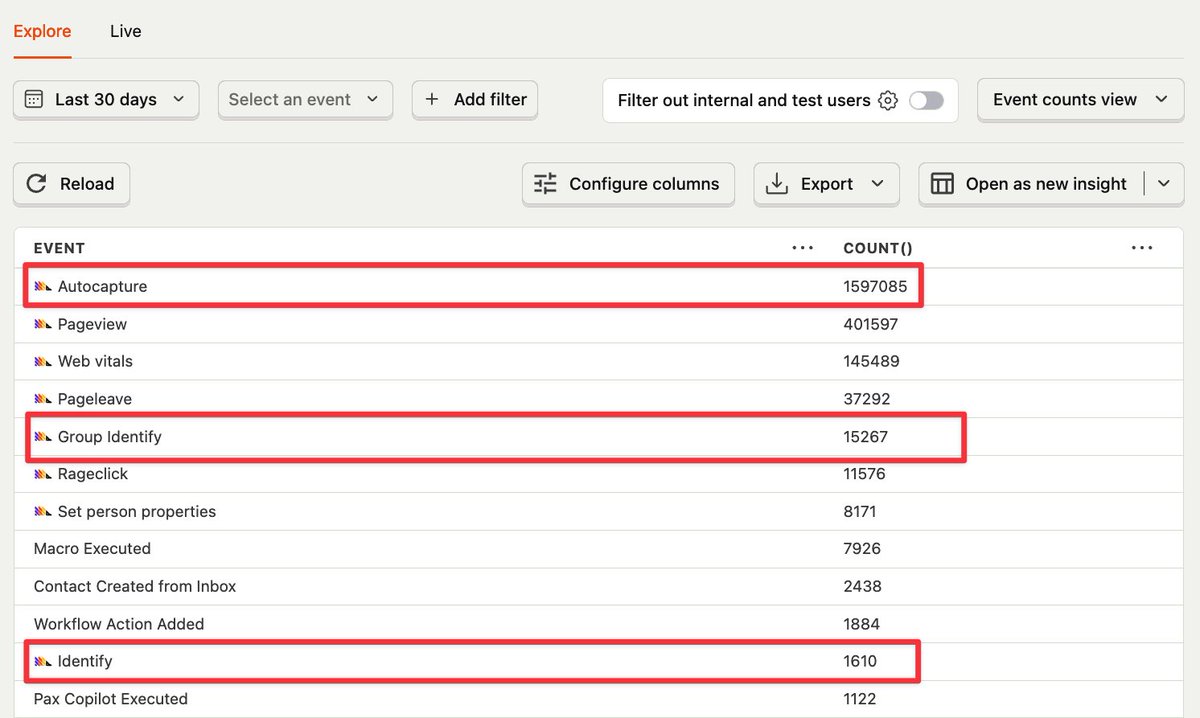1200x718 pixels.
Task: Click the PostHog icon beside Rageclick
Action: click(x=43, y=474)
